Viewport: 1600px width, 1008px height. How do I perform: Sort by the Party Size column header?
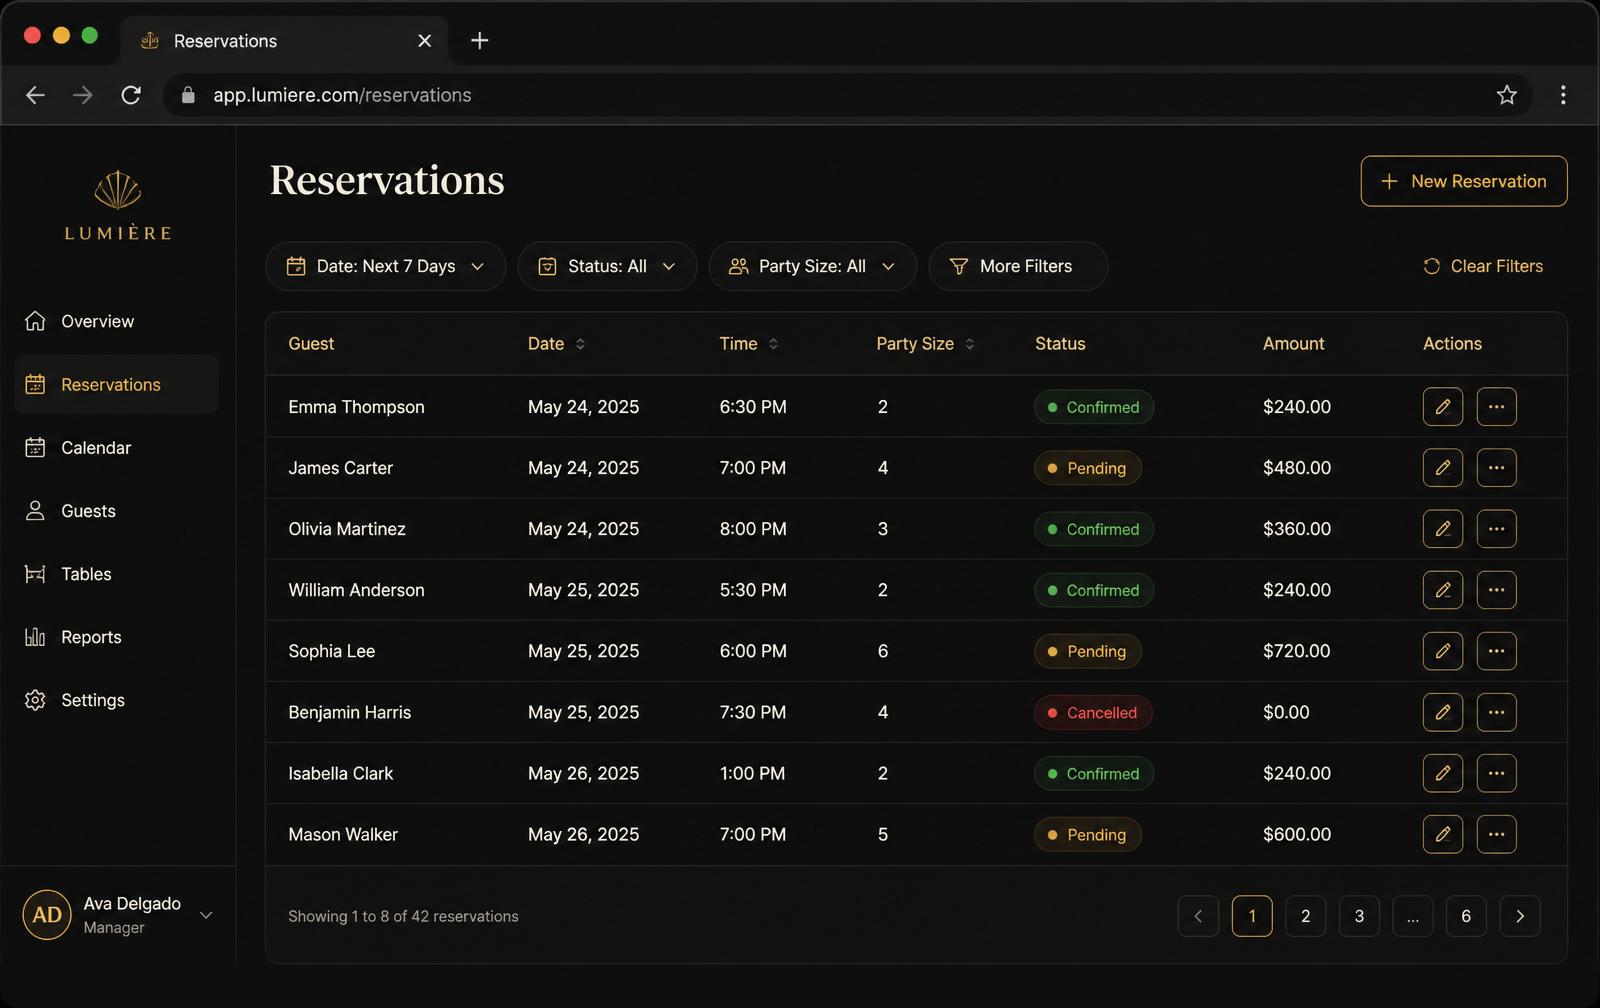pyautogui.click(x=925, y=344)
